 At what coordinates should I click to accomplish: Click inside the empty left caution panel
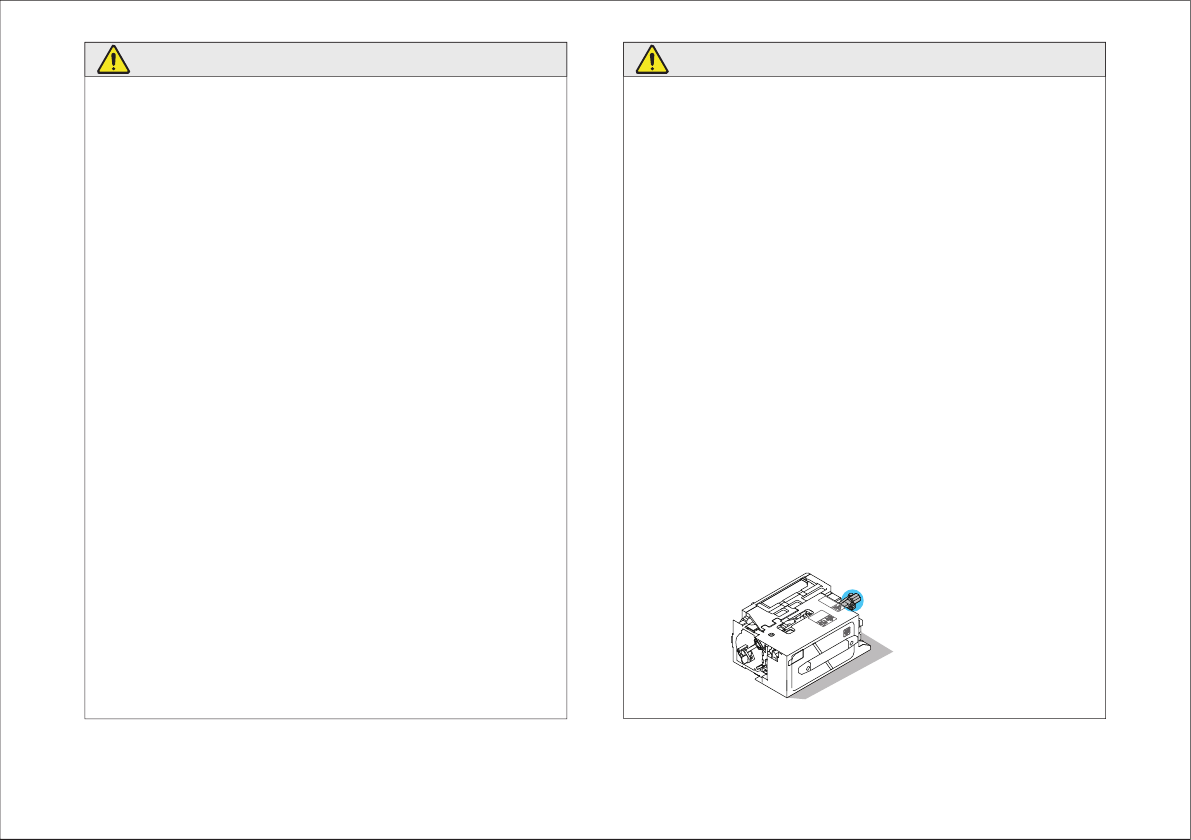[x=325, y=396]
